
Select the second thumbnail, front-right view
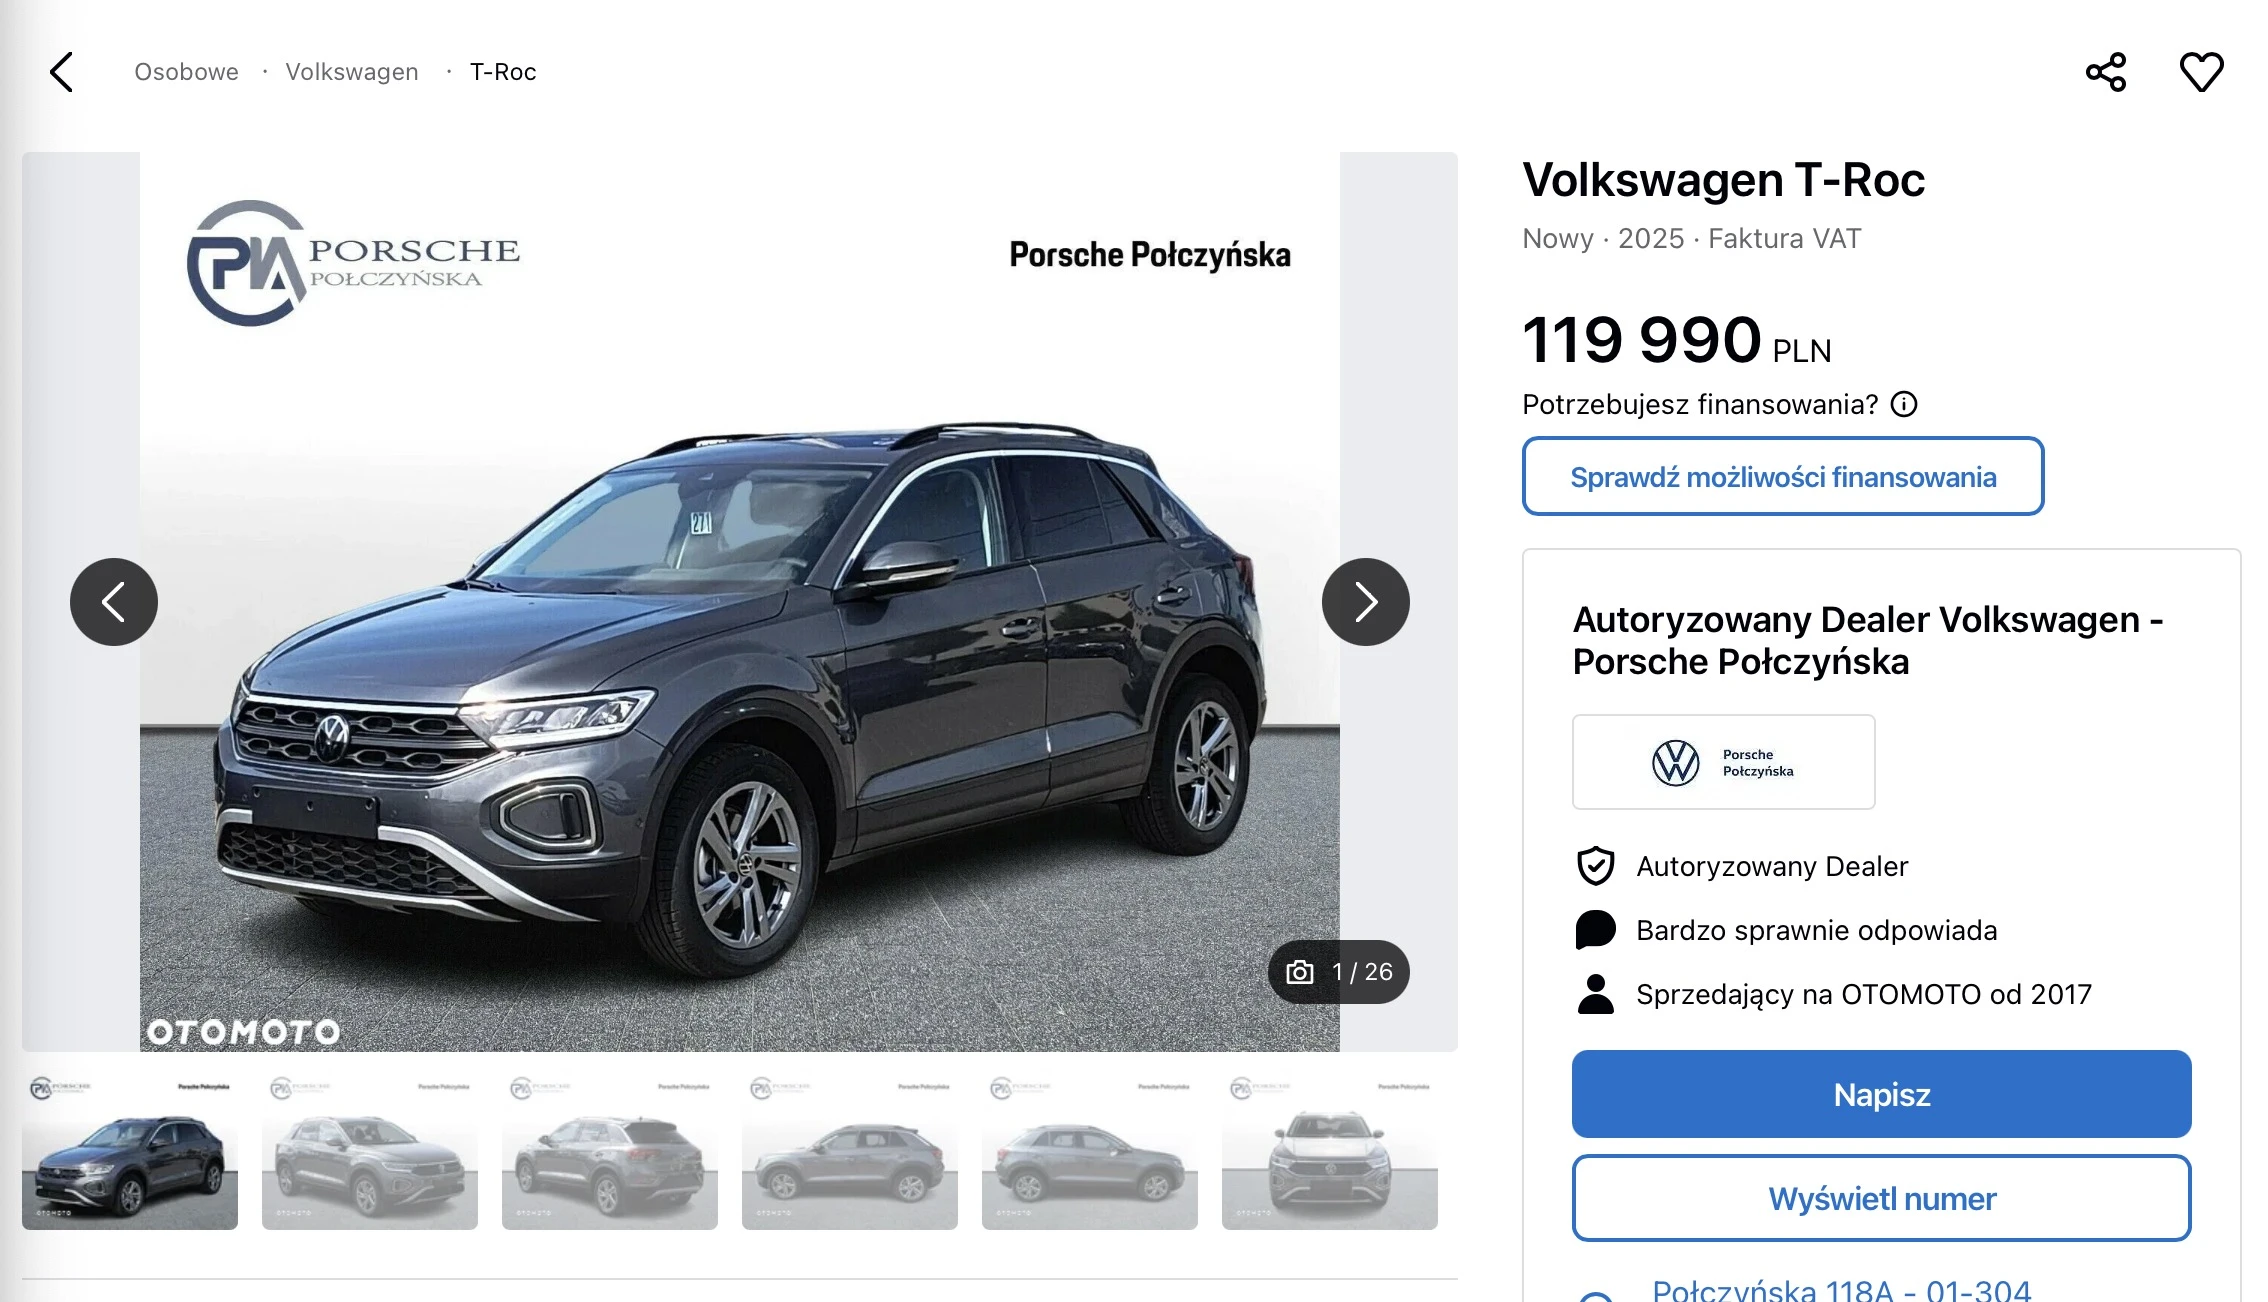tap(370, 1151)
